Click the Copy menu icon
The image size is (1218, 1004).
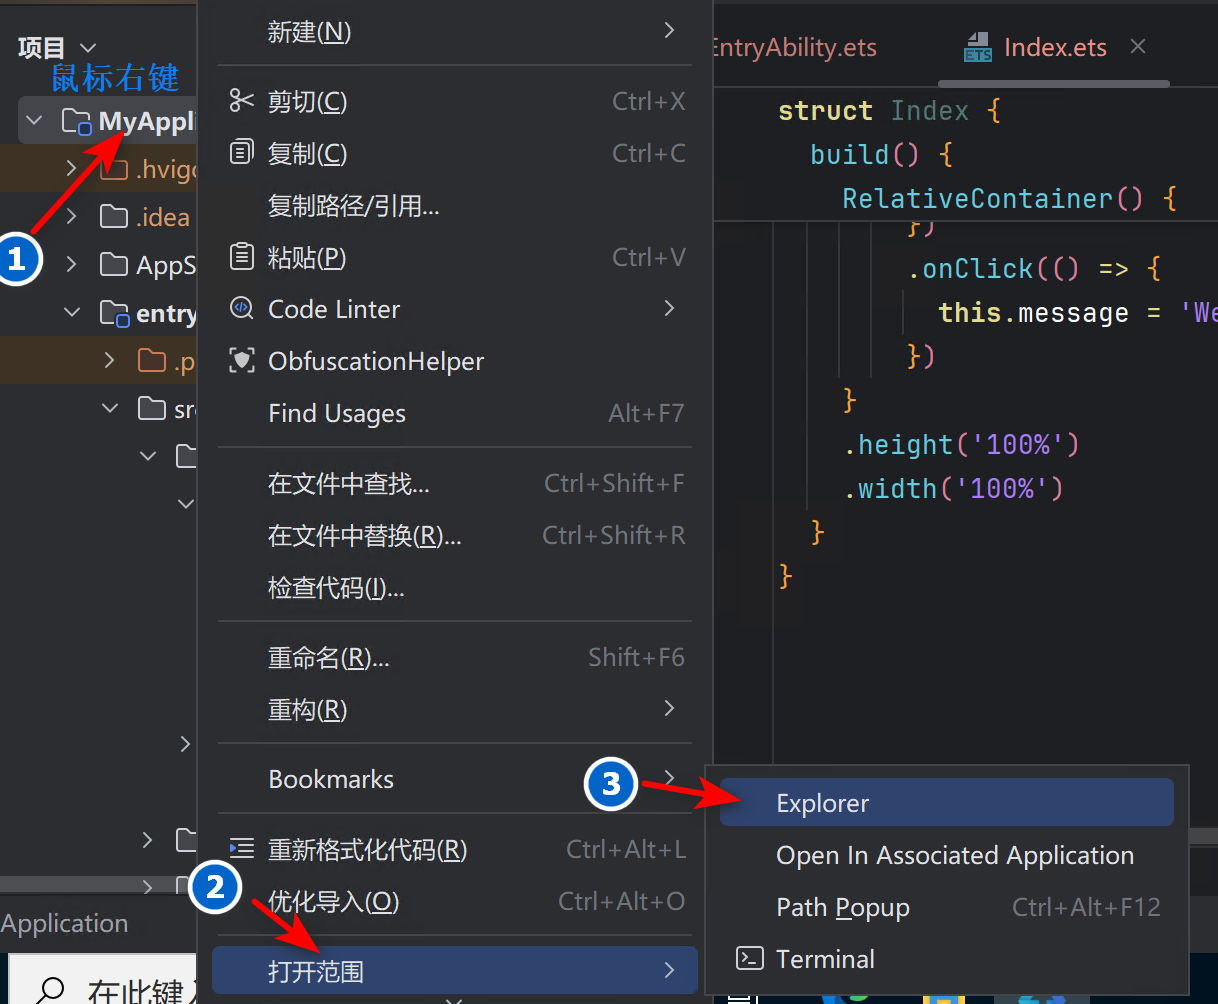[242, 153]
